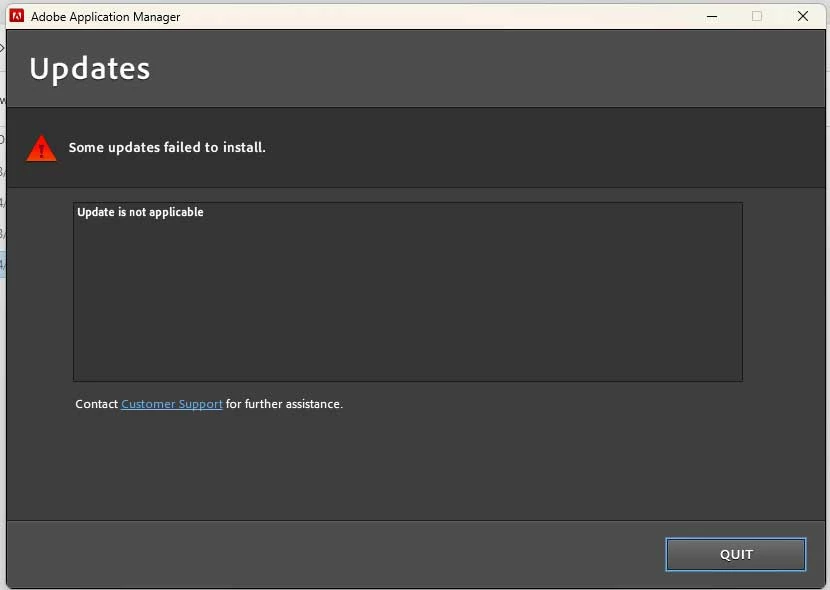Open the Customer Support link
Screen dimensions: 830x590
pyautogui.click(x=172, y=404)
